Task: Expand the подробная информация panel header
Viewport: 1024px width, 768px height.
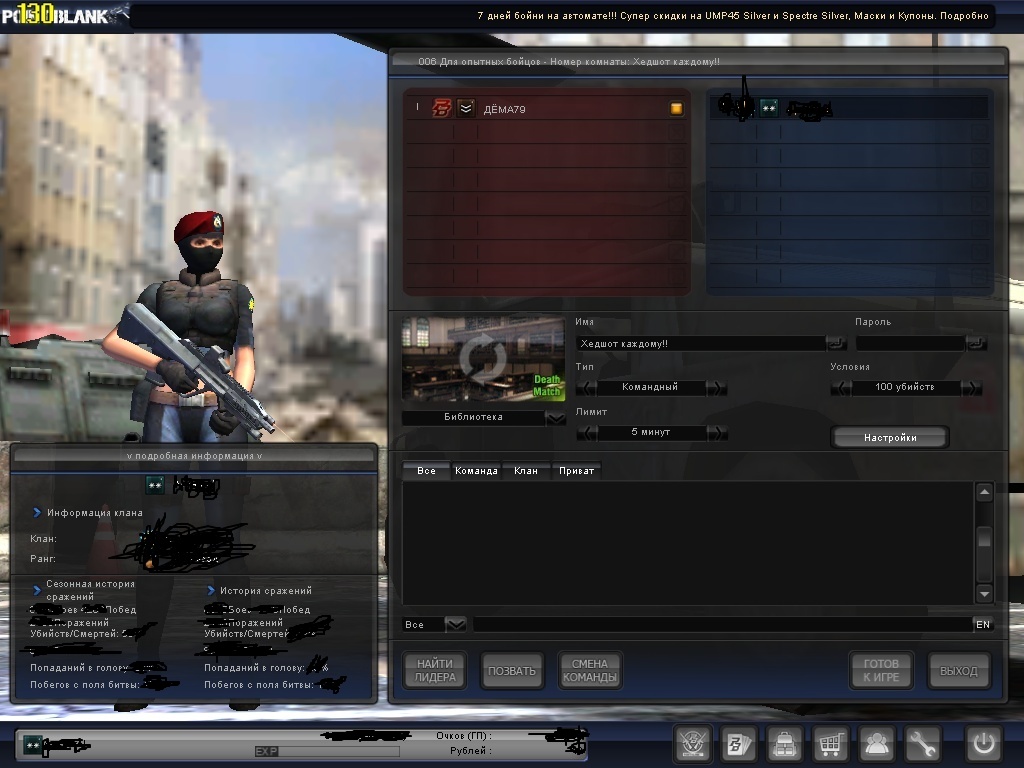Action: pyautogui.click(x=194, y=455)
